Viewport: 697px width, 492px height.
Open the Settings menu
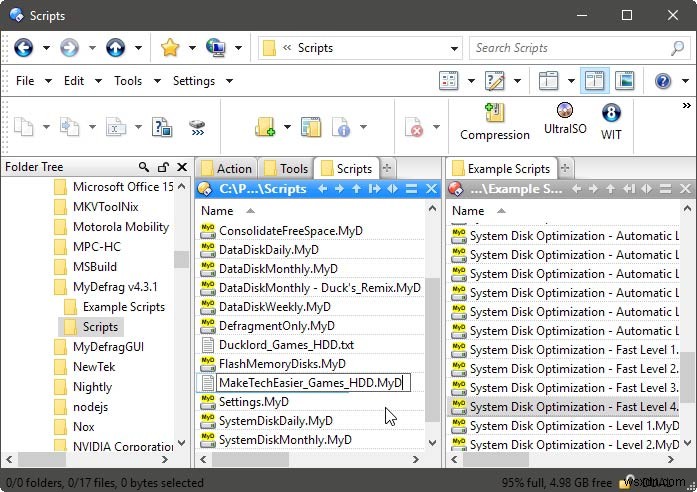pos(193,81)
